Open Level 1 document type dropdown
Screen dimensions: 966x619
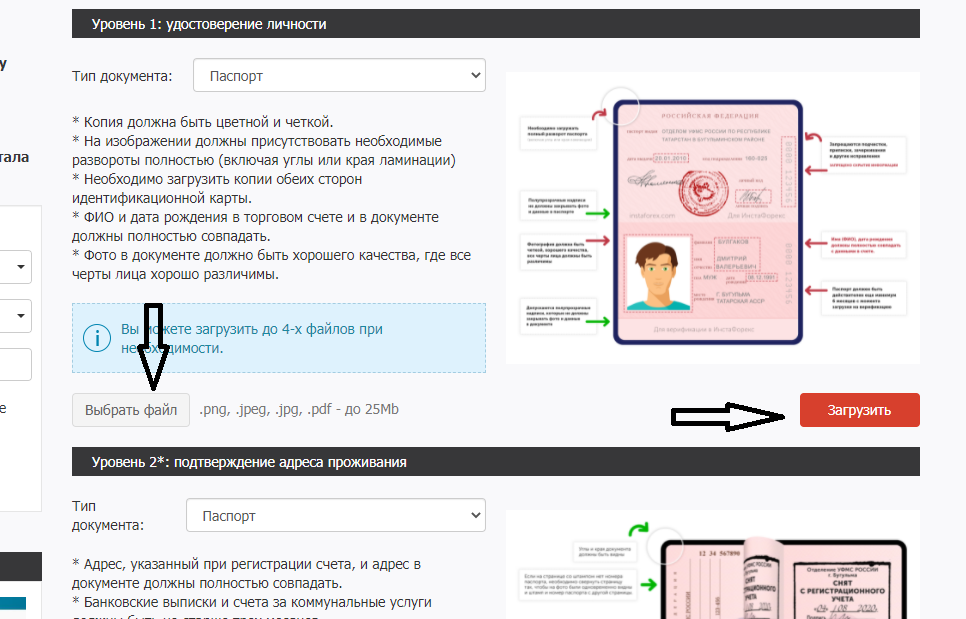point(339,75)
